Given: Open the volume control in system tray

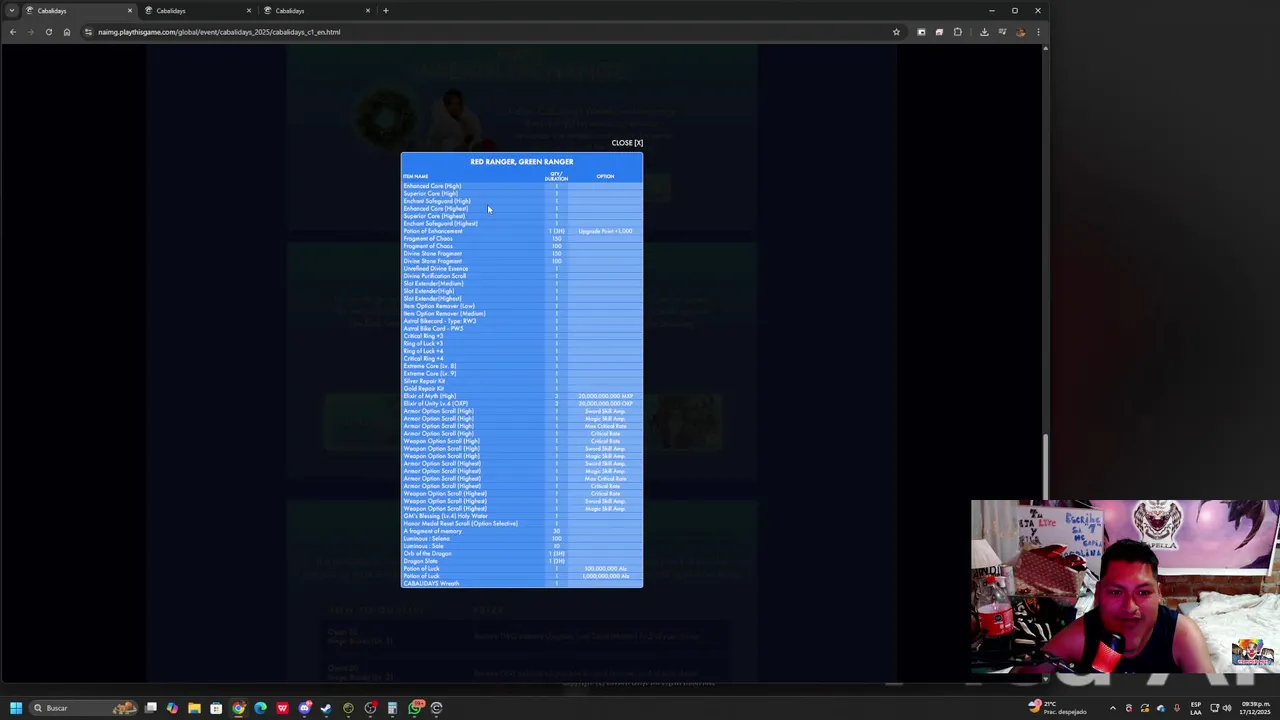Looking at the screenshot, I should [x=1227, y=708].
